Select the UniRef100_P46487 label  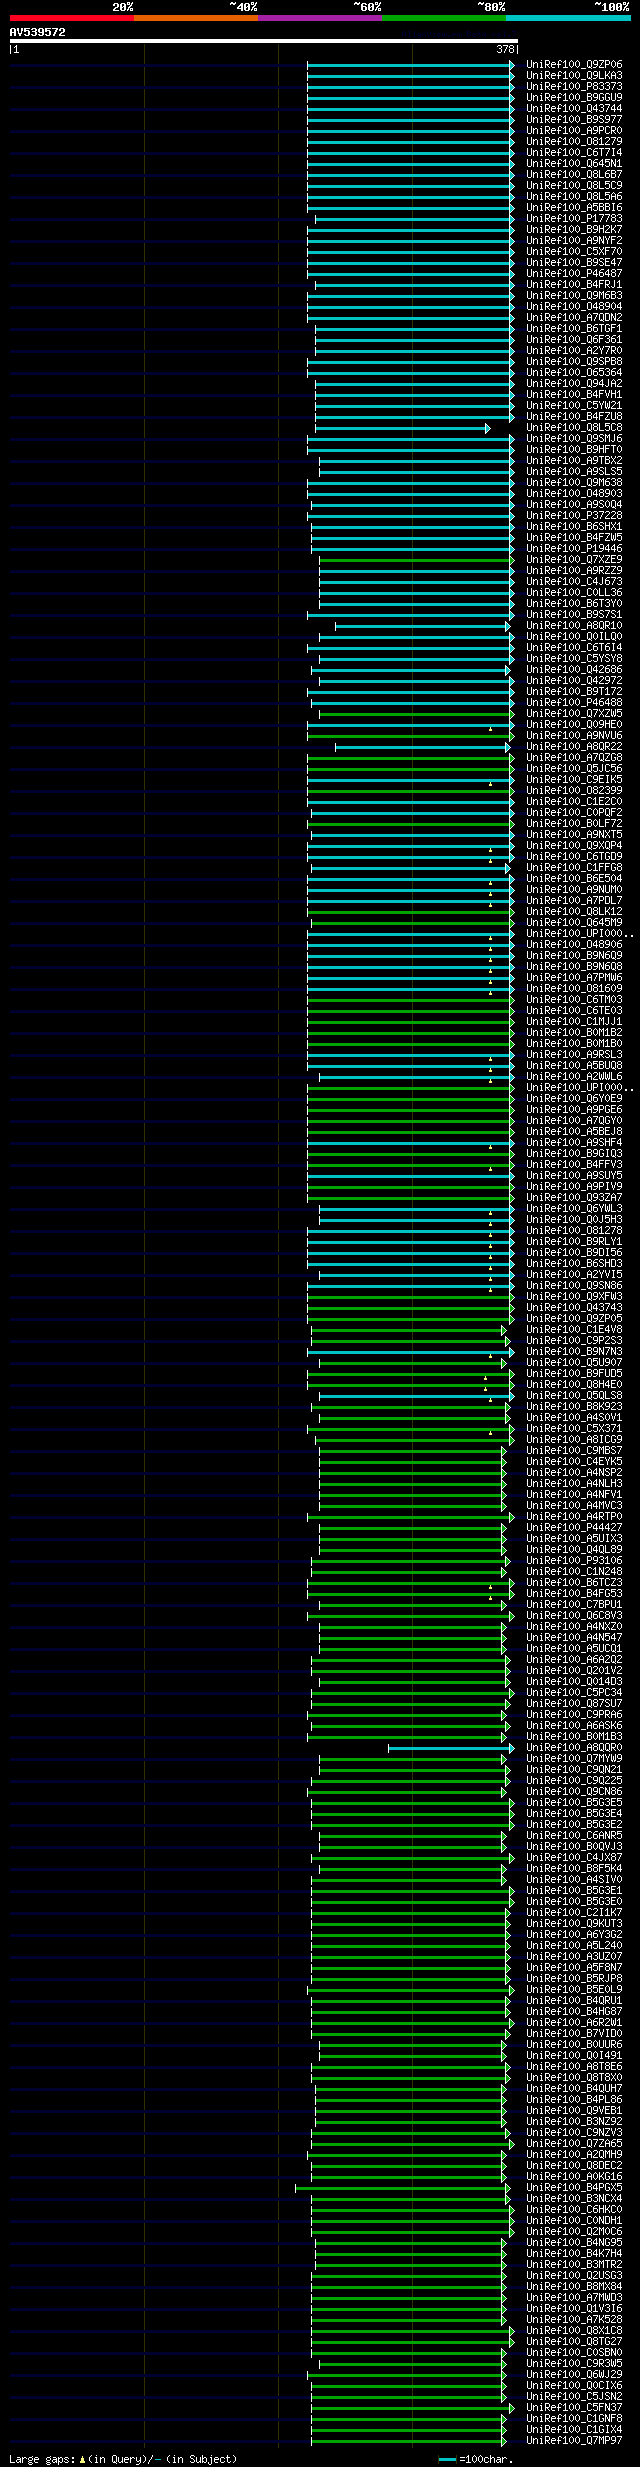coord(574,274)
